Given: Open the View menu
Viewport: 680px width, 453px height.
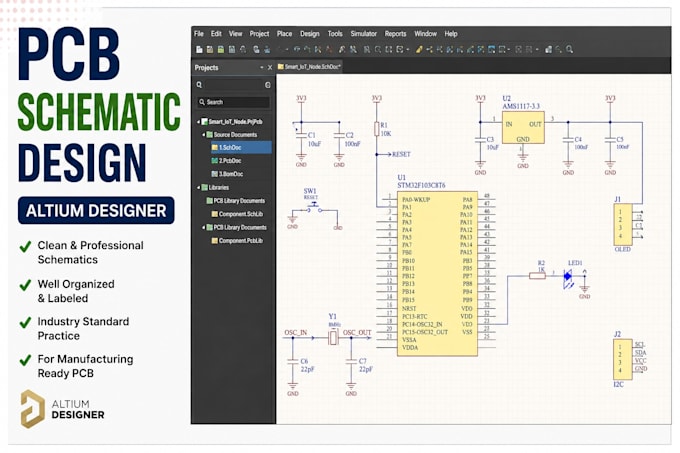Looking at the screenshot, I should coord(235,34).
